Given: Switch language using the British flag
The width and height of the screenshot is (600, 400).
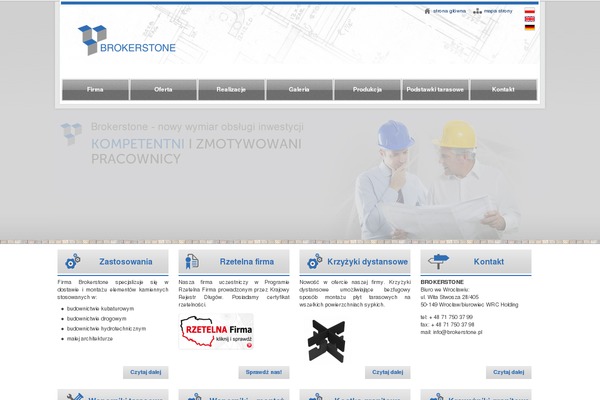Looking at the screenshot, I should click(x=529, y=19).
